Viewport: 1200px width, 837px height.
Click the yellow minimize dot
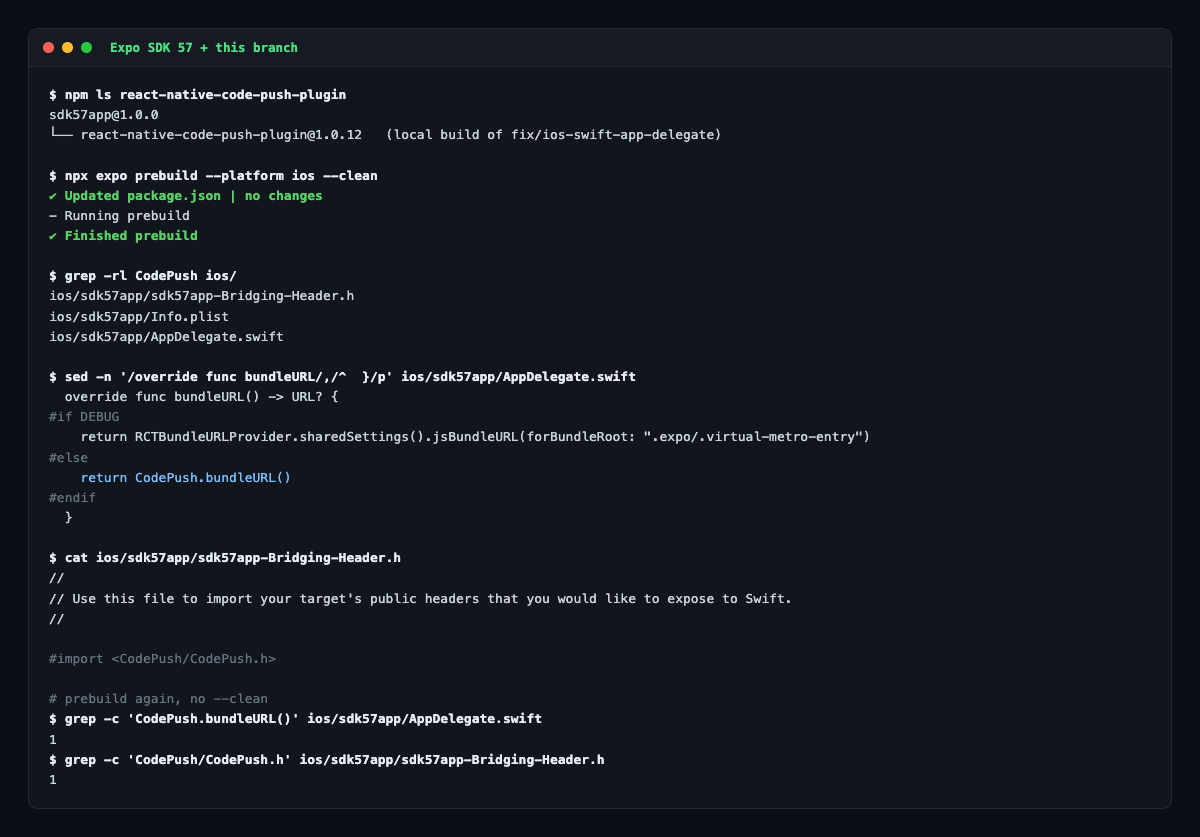pos(67,47)
